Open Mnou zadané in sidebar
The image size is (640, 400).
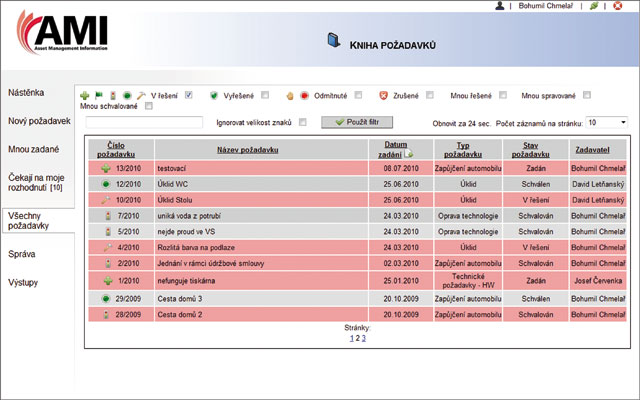[33, 149]
